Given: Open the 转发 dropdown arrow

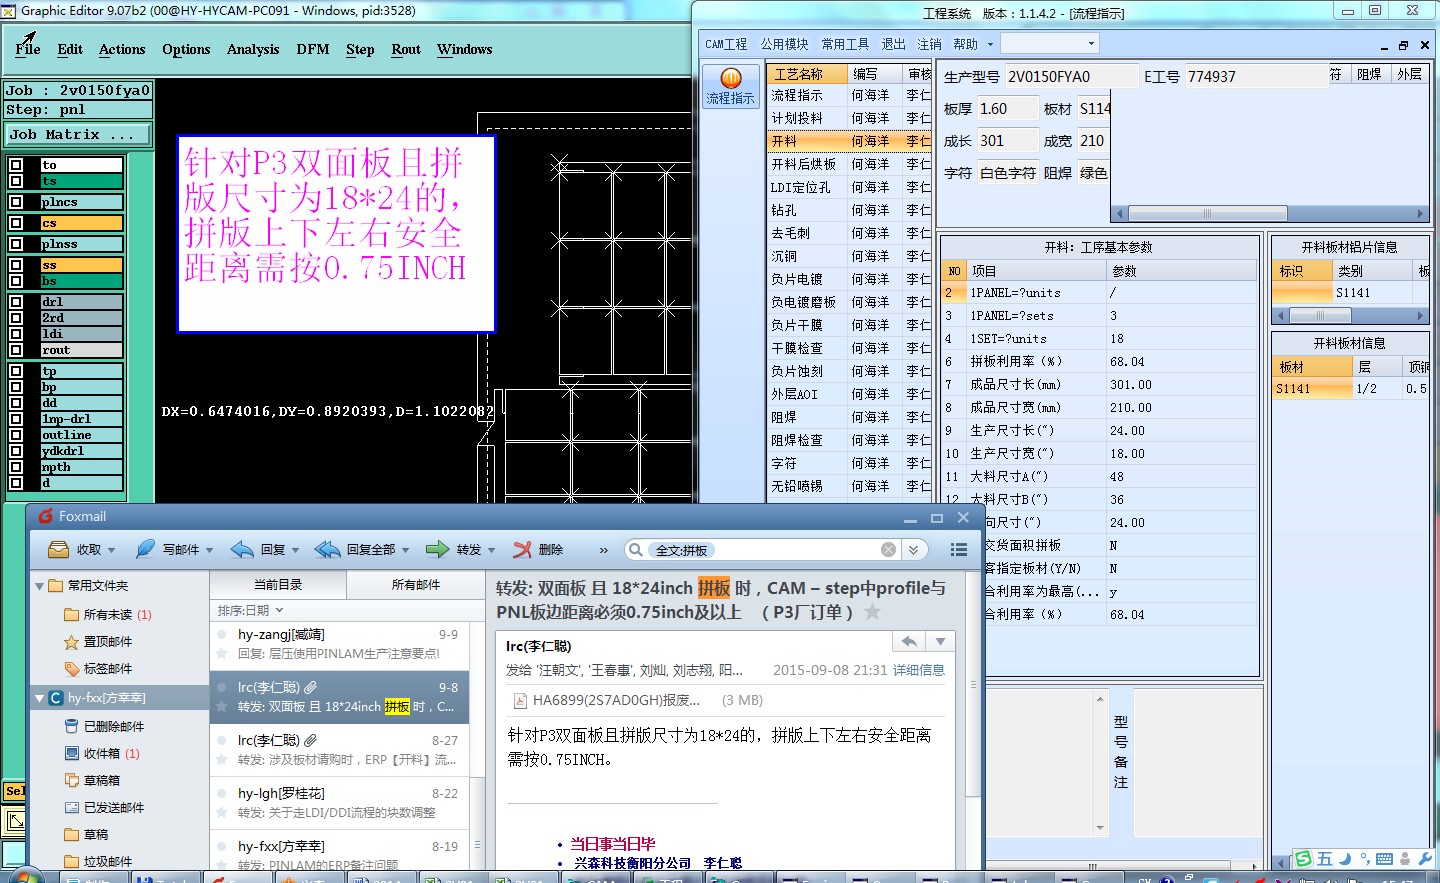Looking at the screenshot, I should (491, 551).
